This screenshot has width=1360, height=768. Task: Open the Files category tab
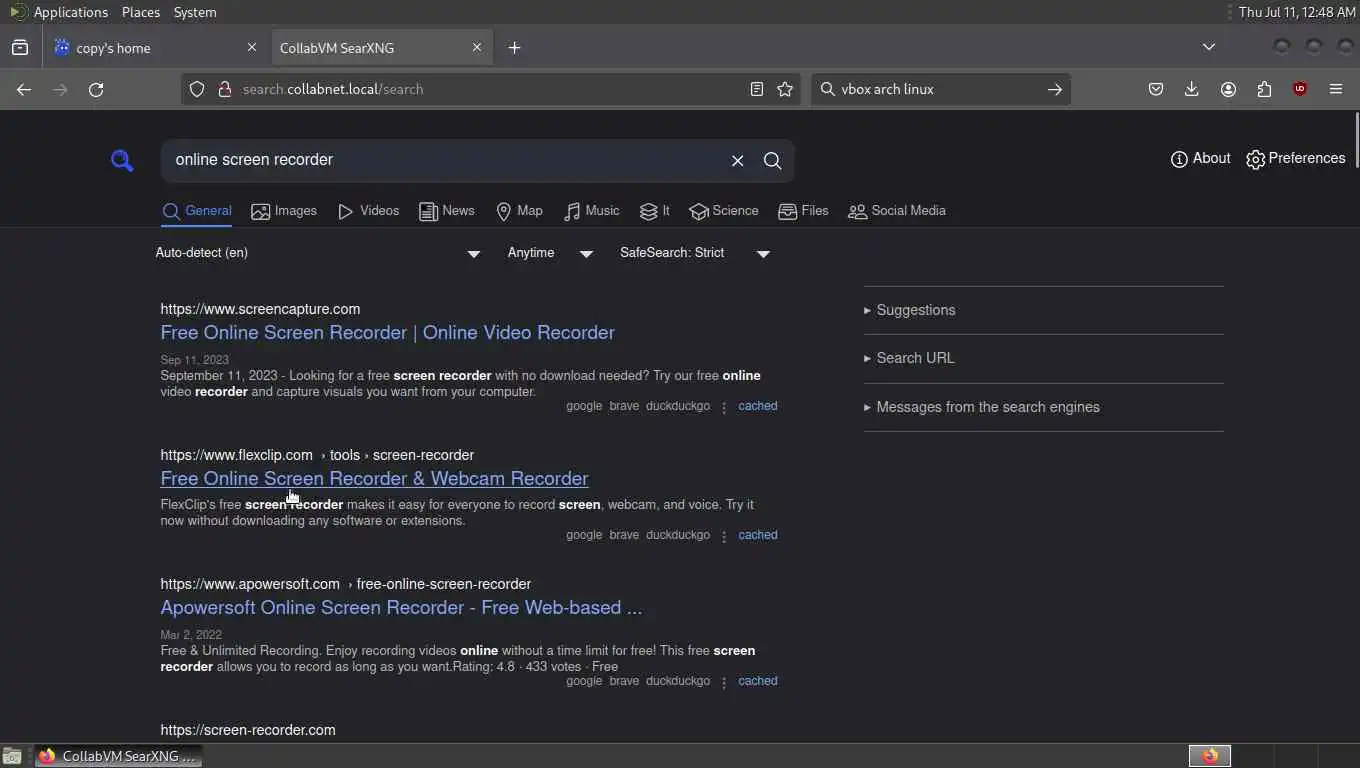pos(803,211)
